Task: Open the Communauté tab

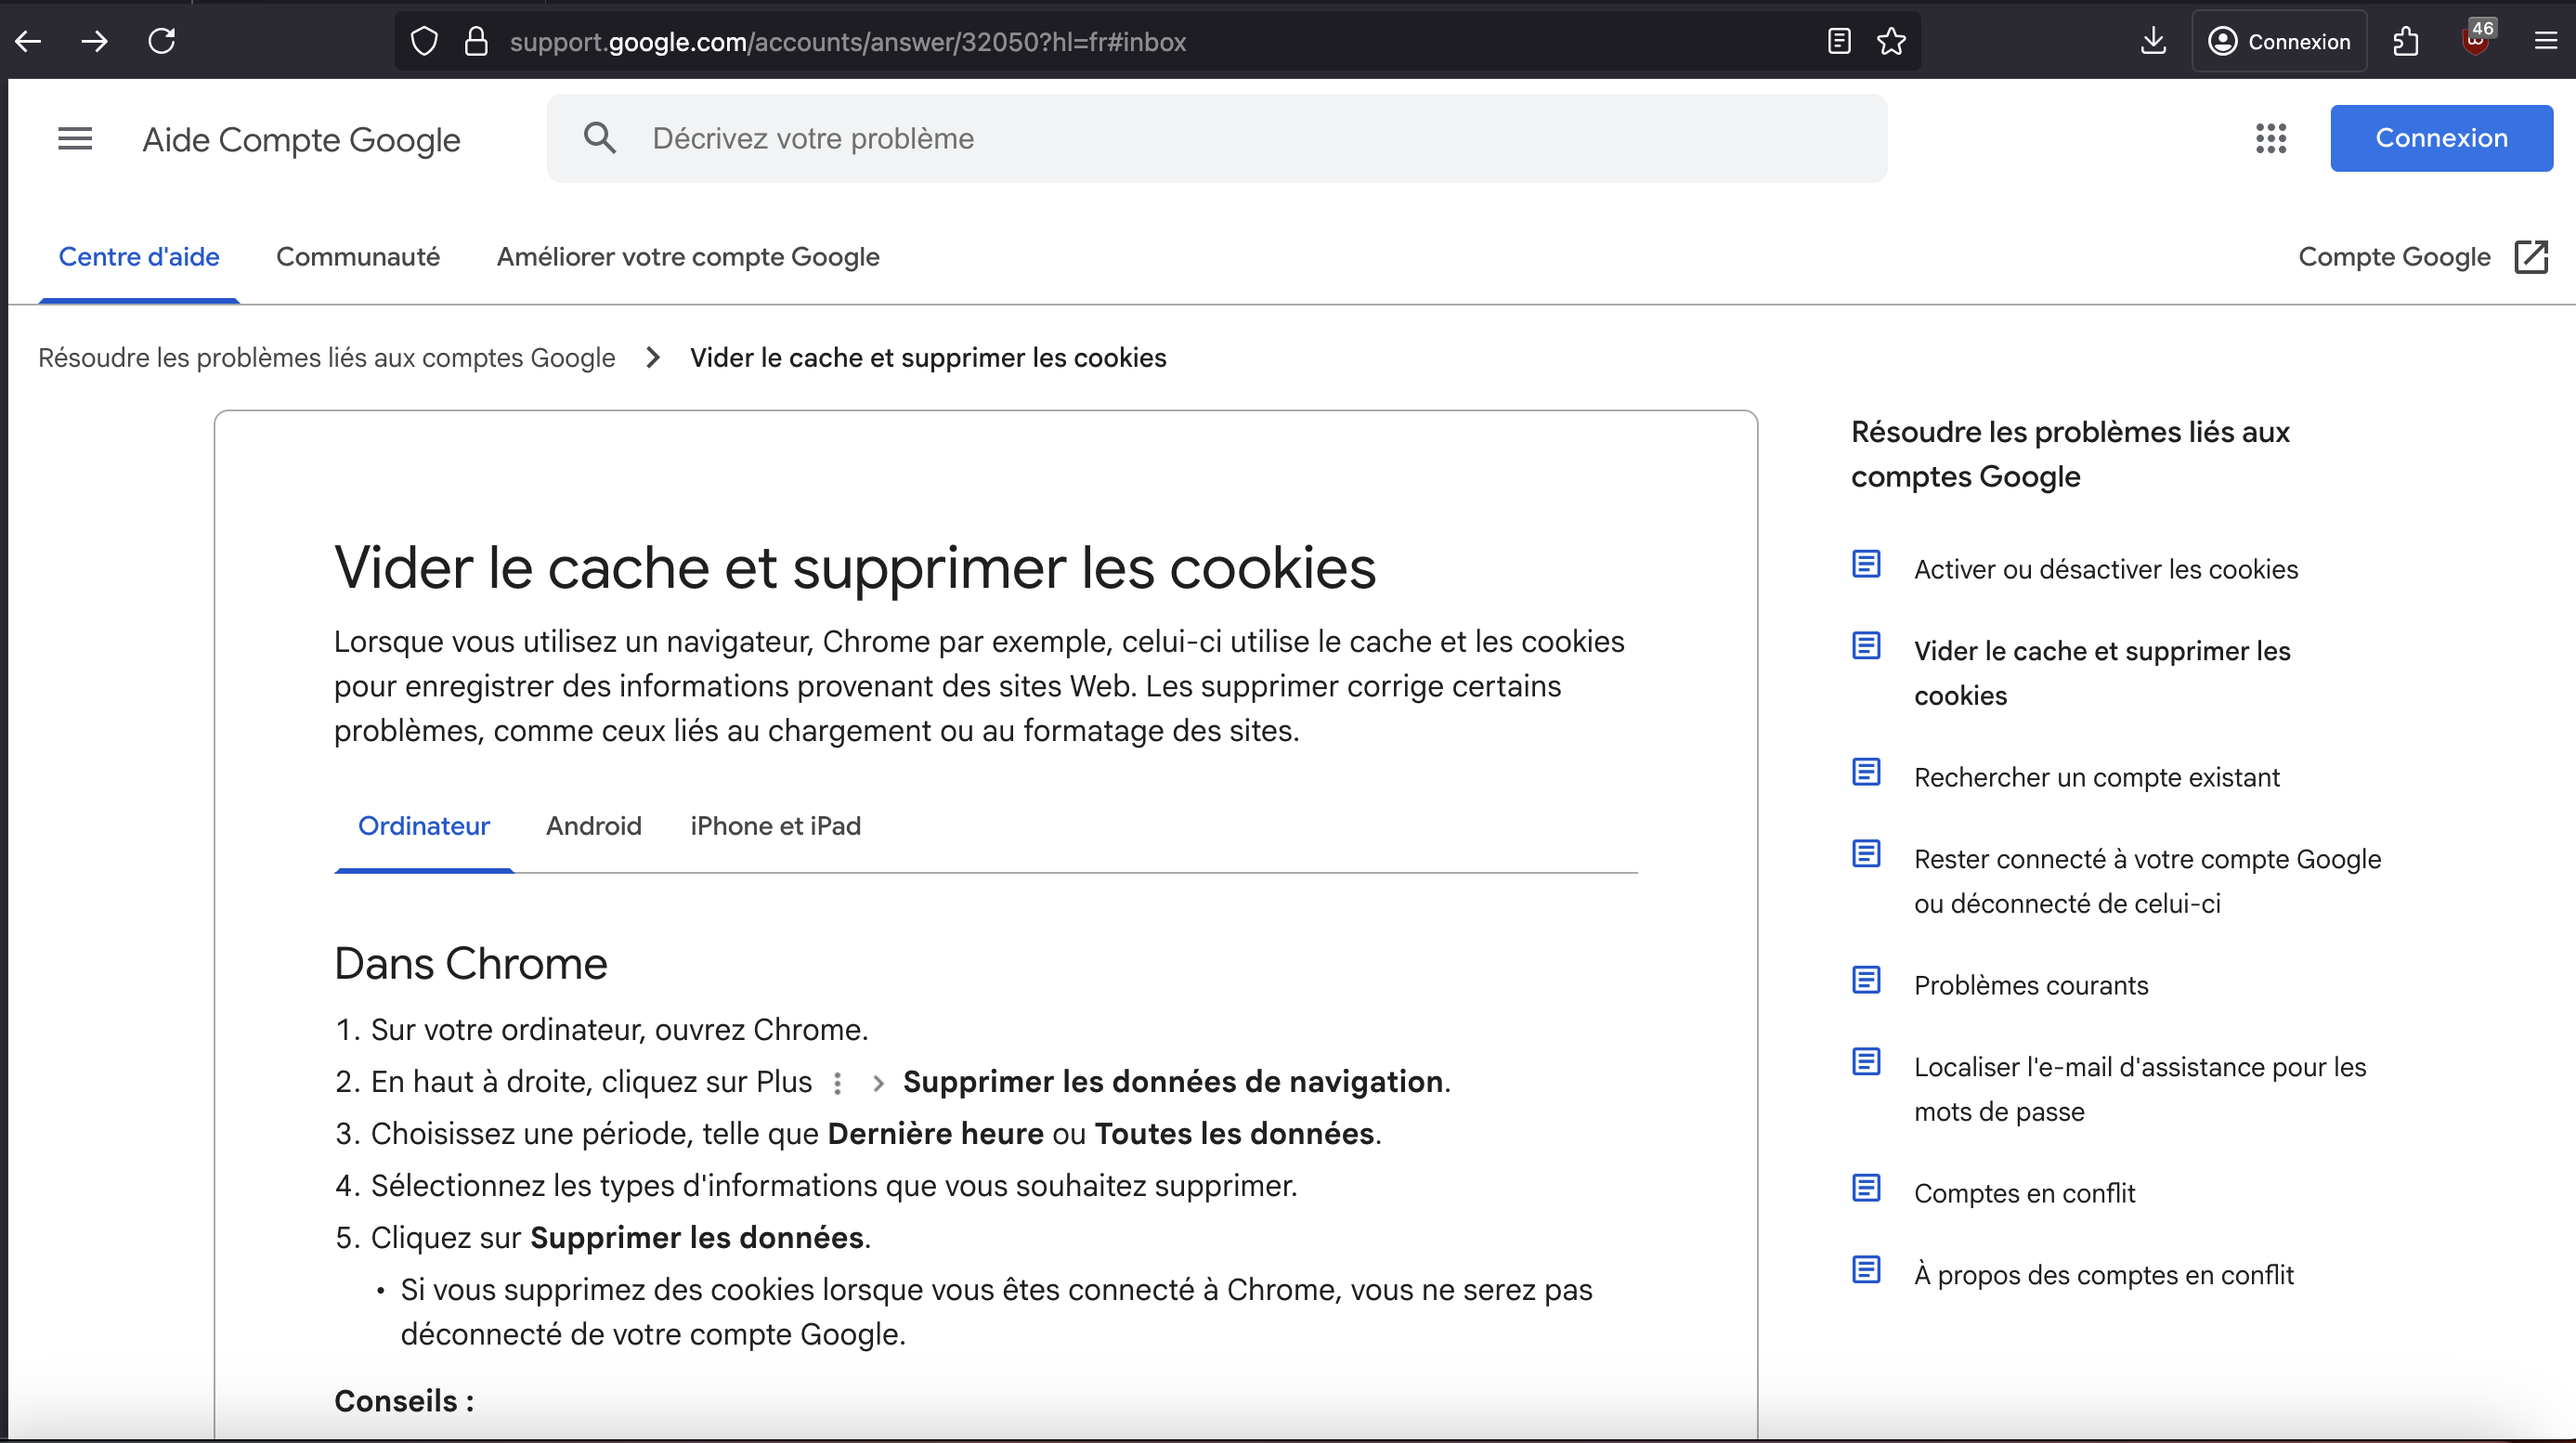Action: click(357, 257)
